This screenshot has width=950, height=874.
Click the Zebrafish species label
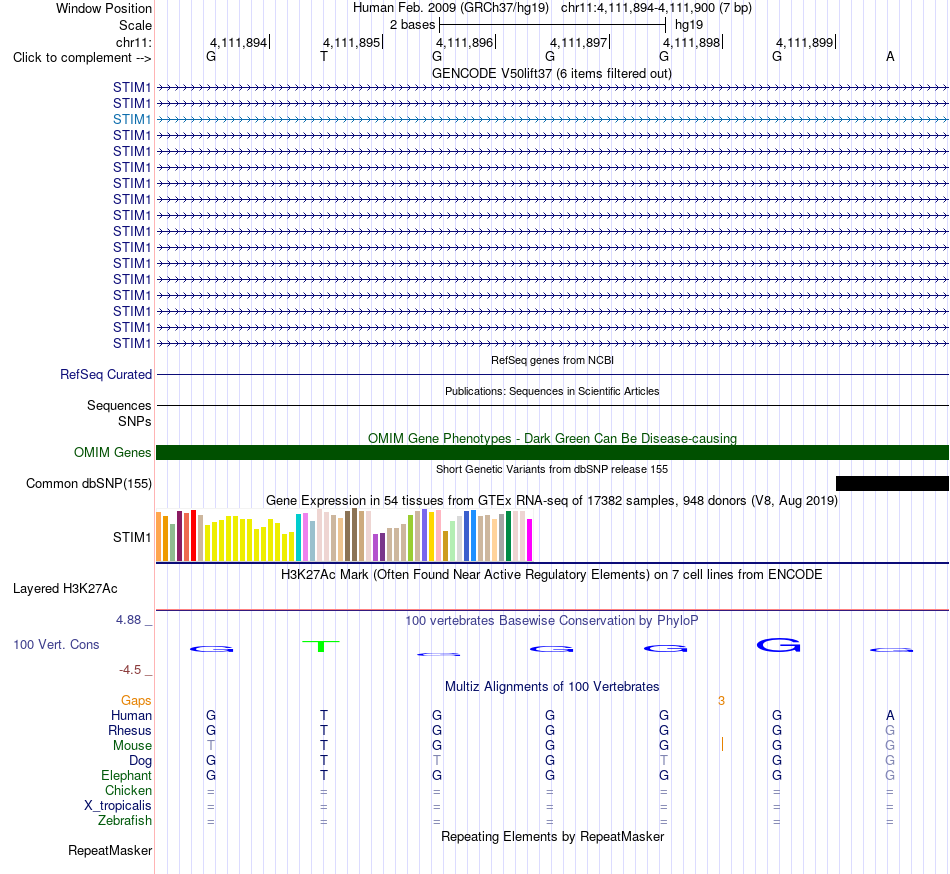125,821
